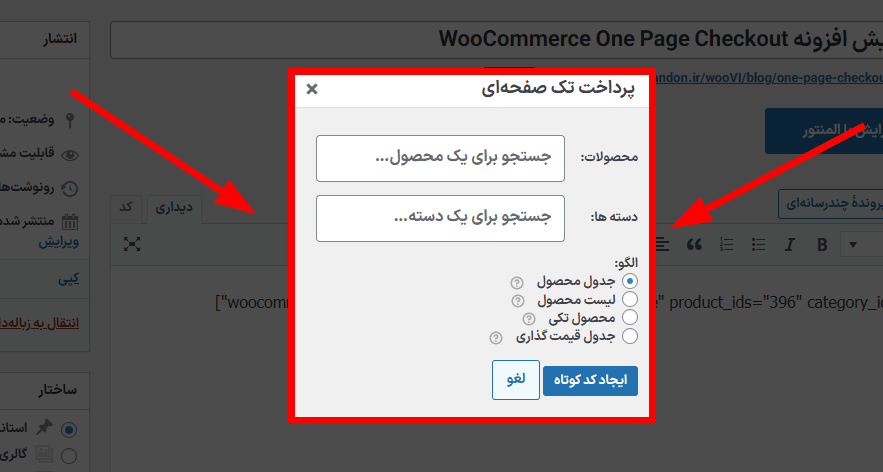This screenshot has height=472, width=883.
Task: Toggle fullscreen distraction-free editor icon
Action: click(x=132, y=244)
